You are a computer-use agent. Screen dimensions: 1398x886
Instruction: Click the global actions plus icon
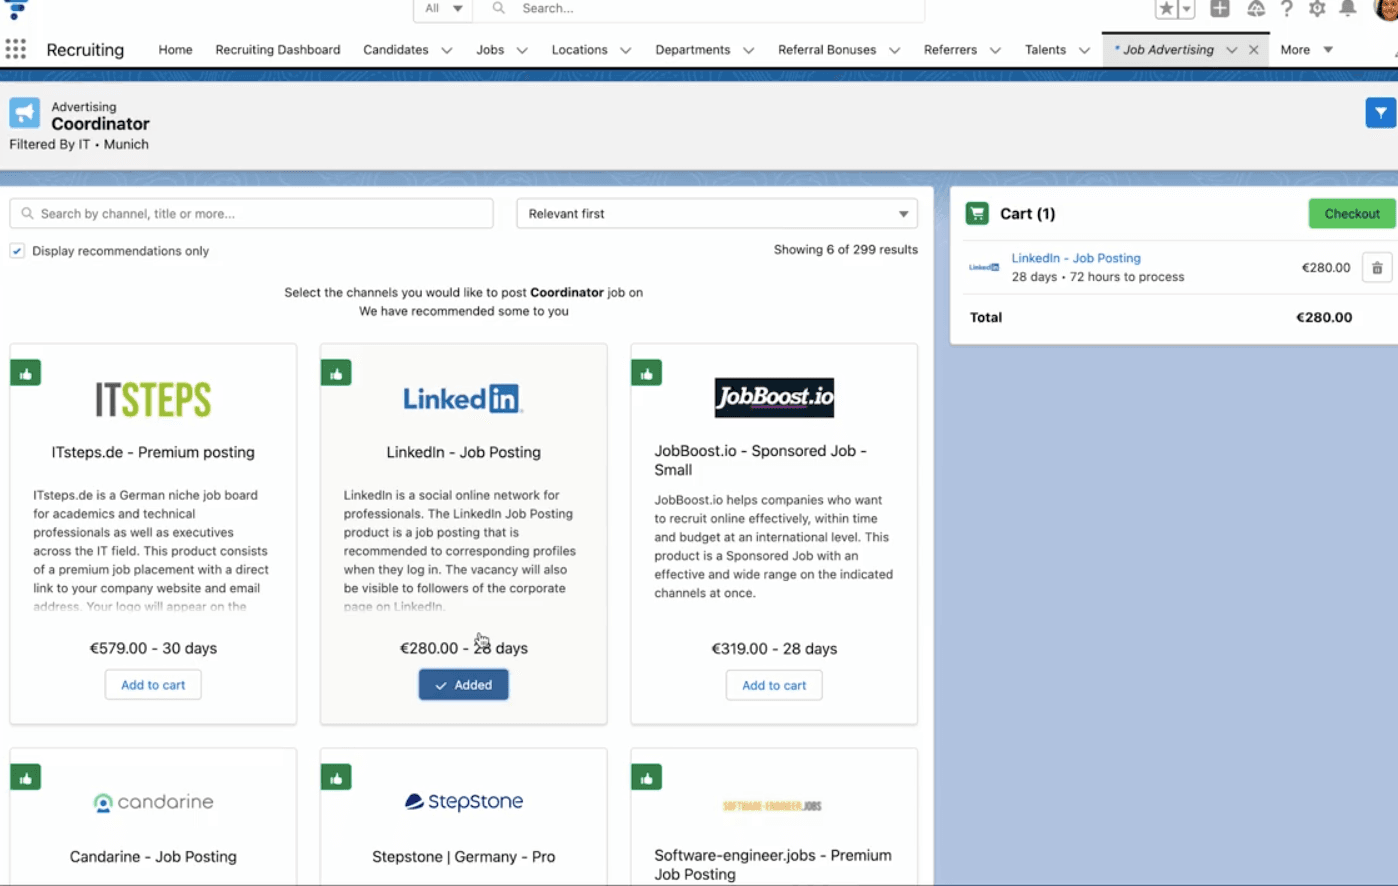click(1220, 9)
